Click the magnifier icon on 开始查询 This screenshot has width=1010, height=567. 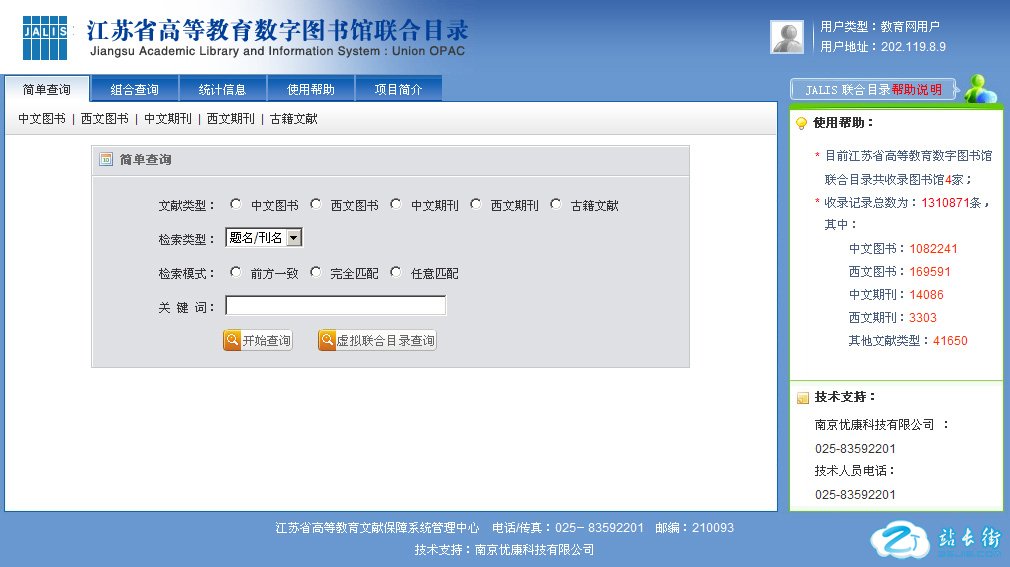[232, 341]
